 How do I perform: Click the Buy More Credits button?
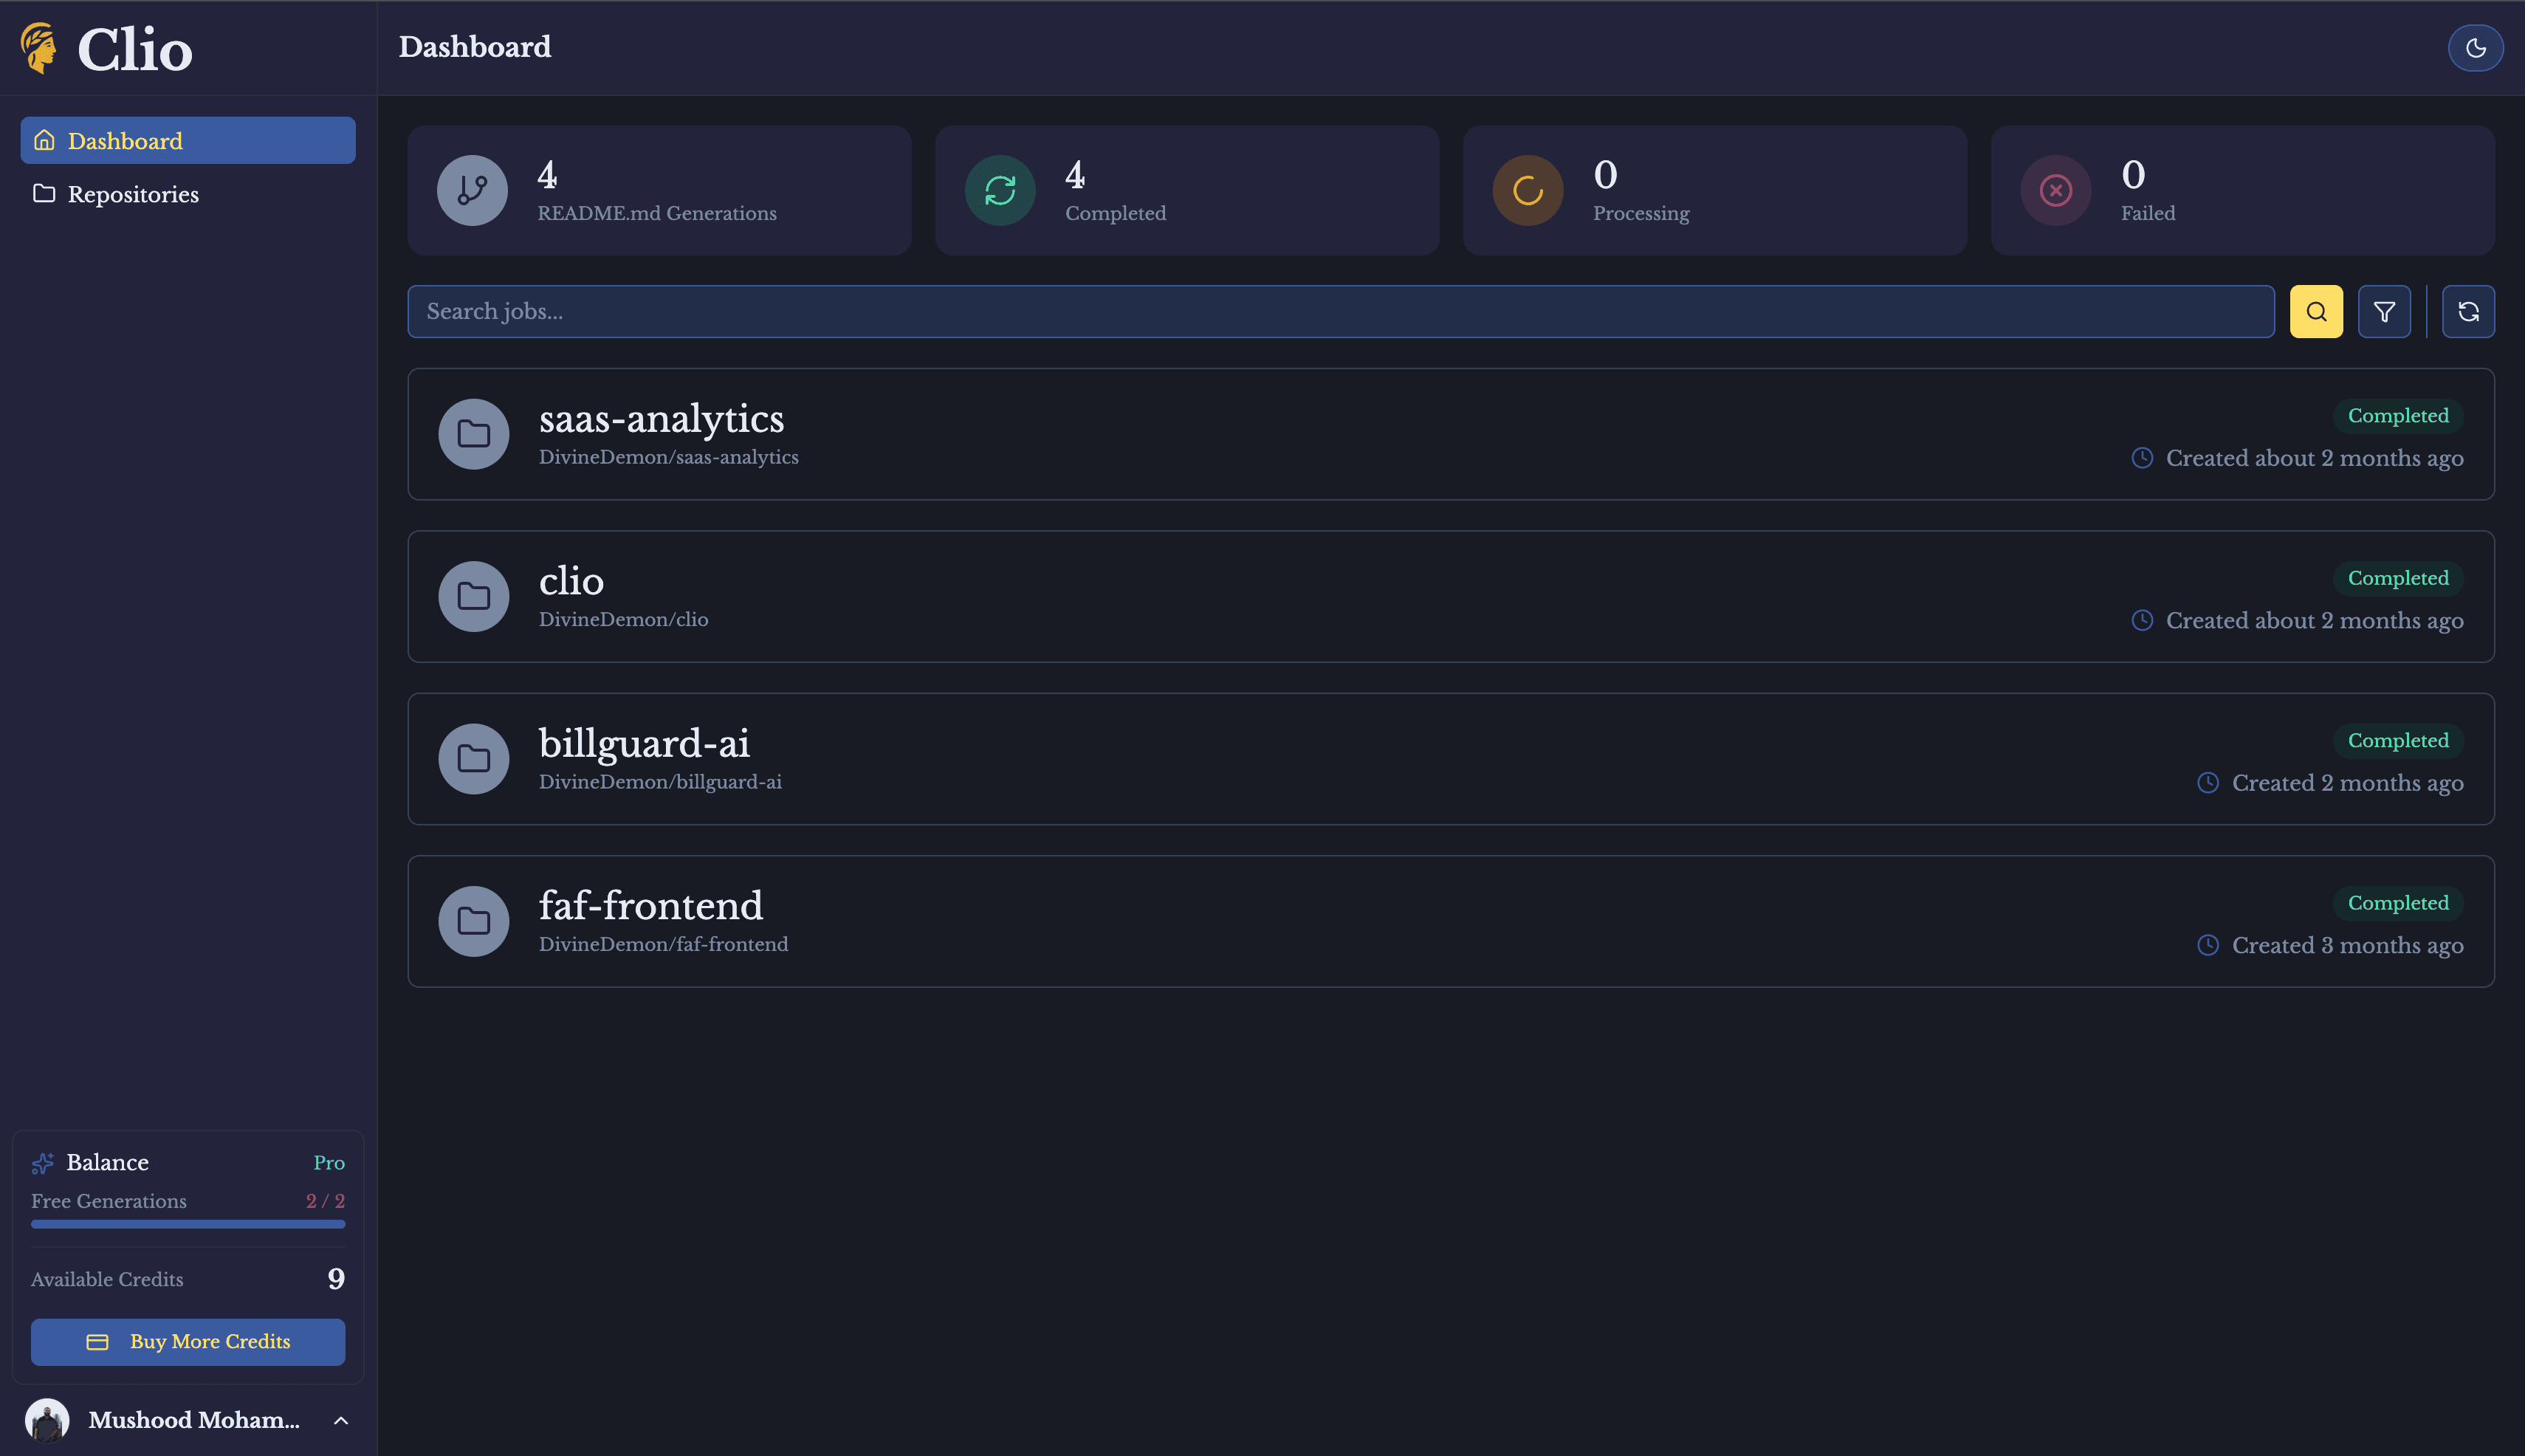tap(187, 1341)
